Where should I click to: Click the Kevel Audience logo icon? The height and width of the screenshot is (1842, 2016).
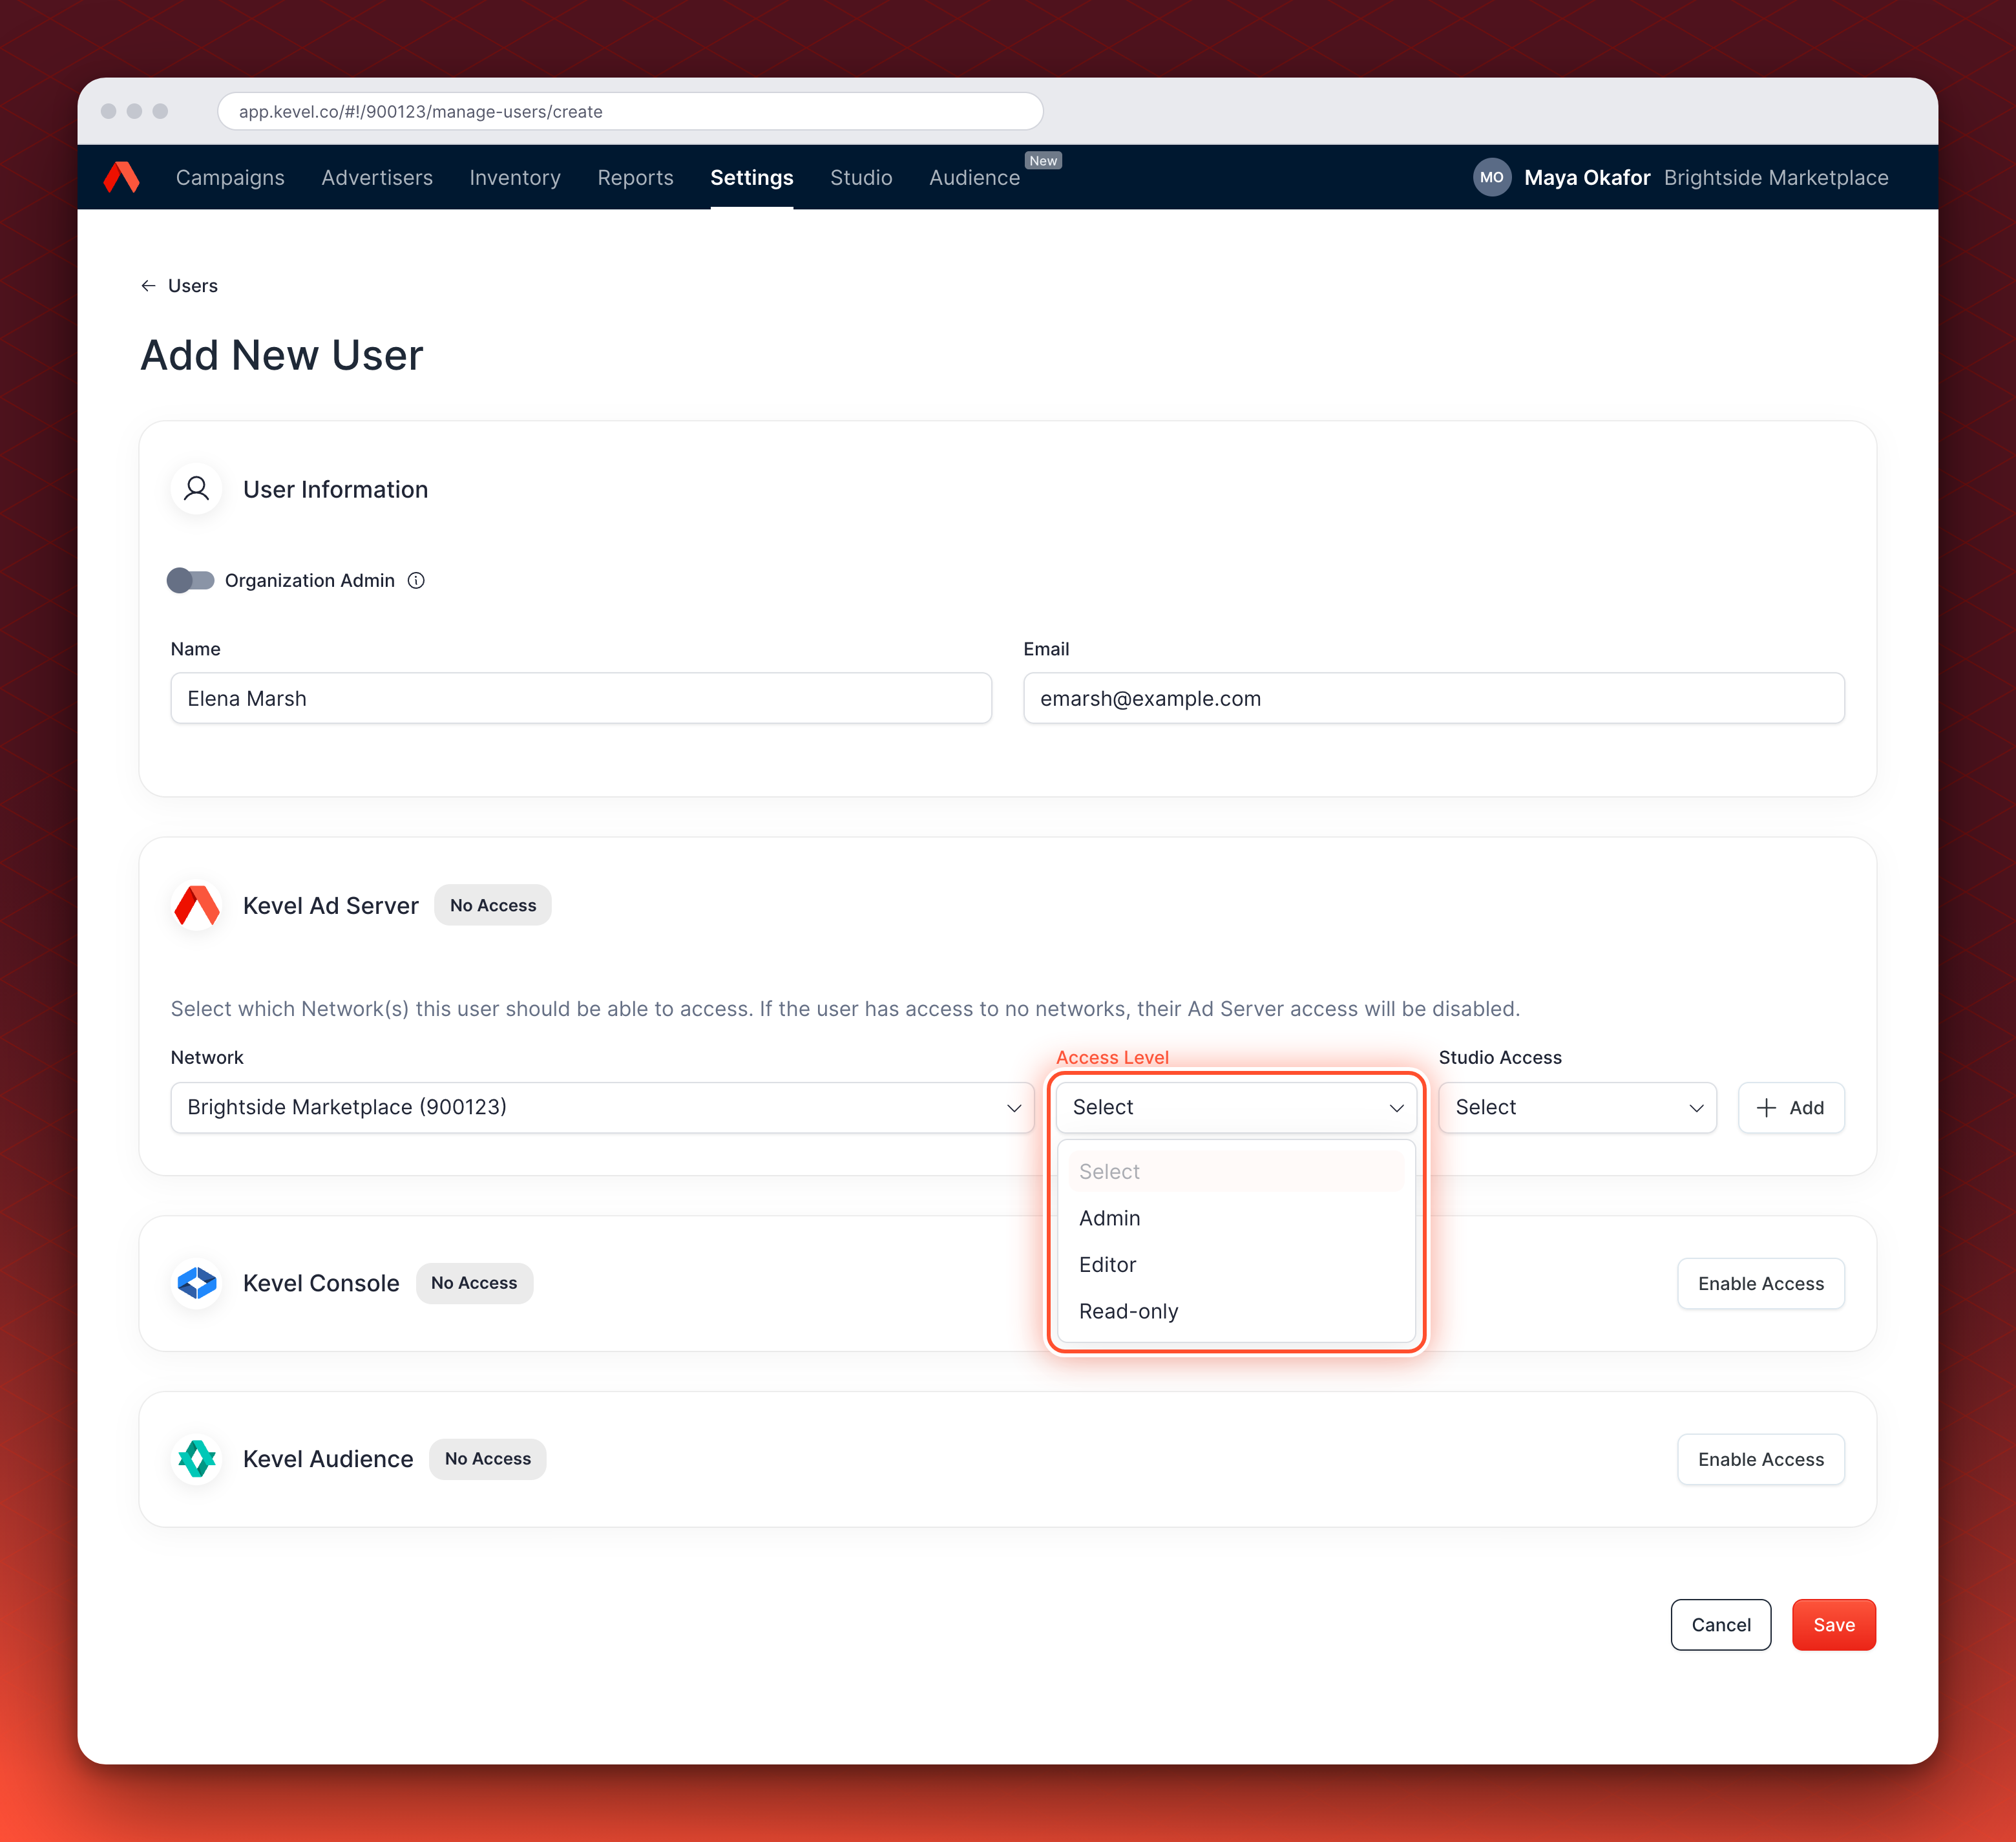[197, 1459]
